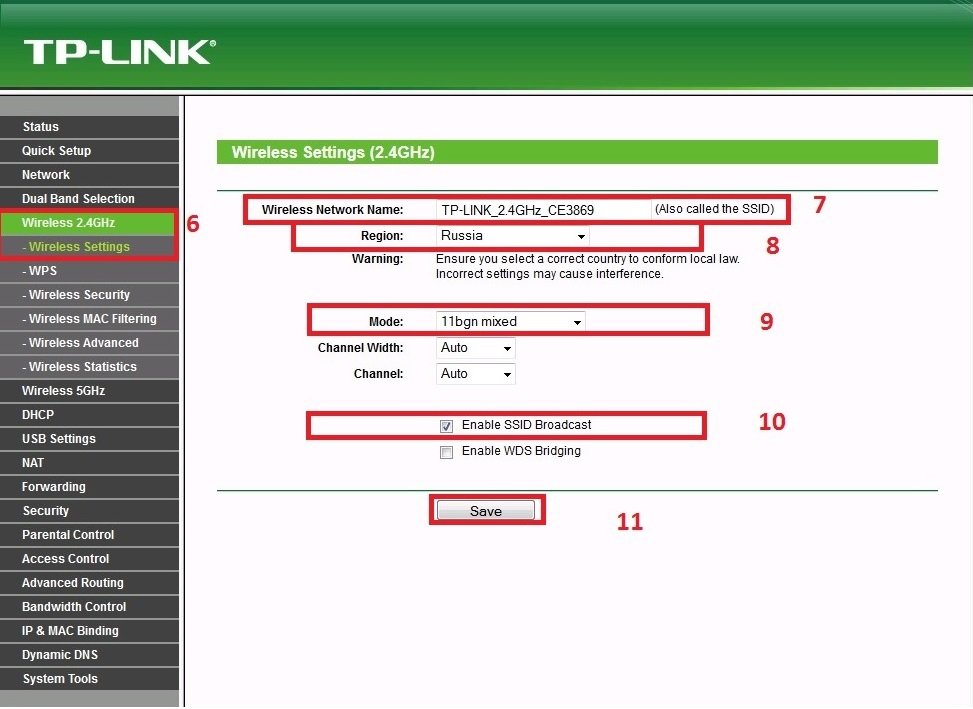This screenshot has height=709, width=973.
Task: Select Dual Band Selection
Action: 78,199
